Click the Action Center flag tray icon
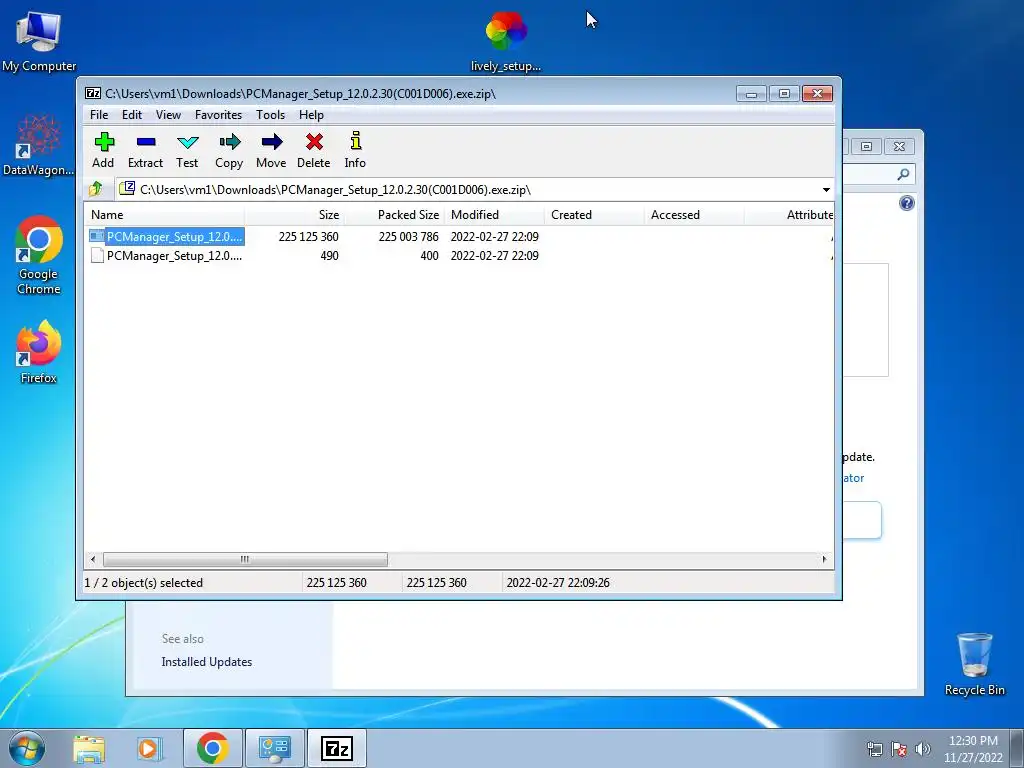 click(x=899, y=749)
